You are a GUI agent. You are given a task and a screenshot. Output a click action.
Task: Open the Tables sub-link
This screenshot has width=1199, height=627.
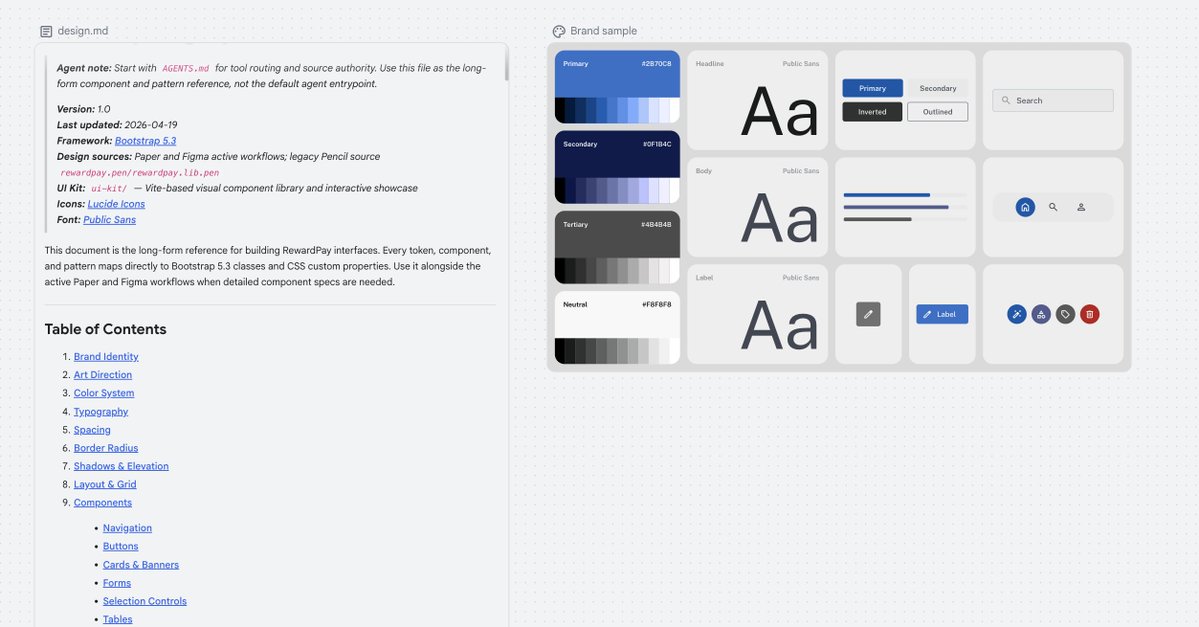click(118, 619)
